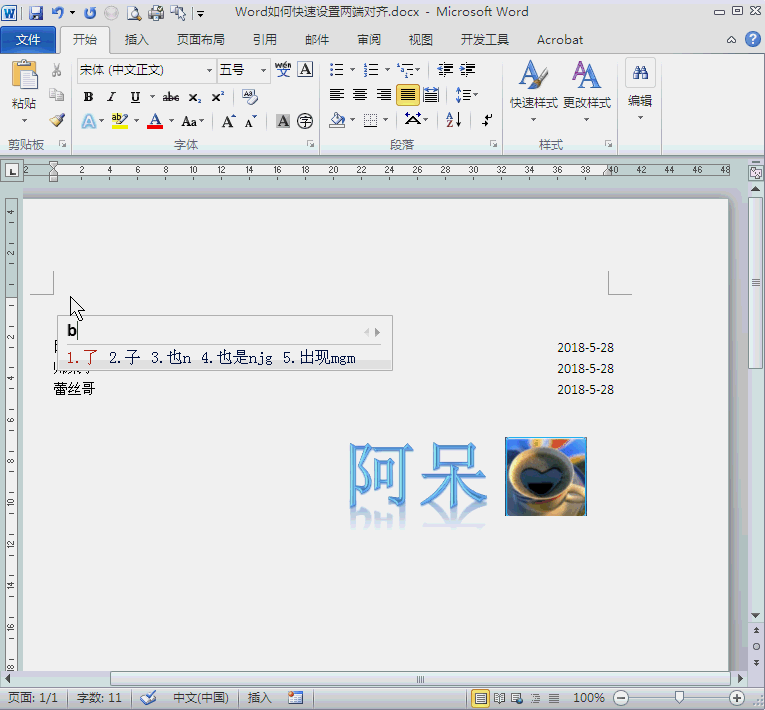The height and width of the screenshot is (710, 765).
Task: Toggle strikethrough (abc) formatting
Action: [x=171, y=97]
